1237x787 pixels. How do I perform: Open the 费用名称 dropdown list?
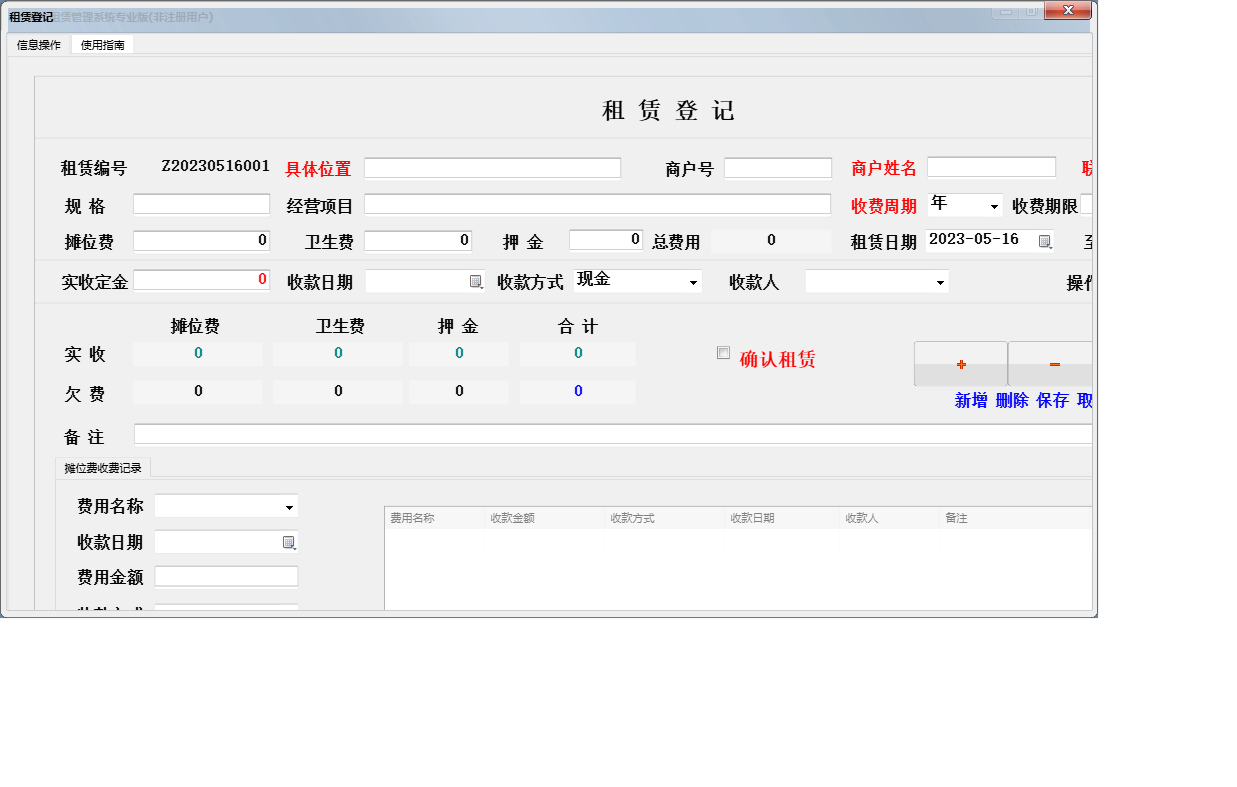pos(289,507)
